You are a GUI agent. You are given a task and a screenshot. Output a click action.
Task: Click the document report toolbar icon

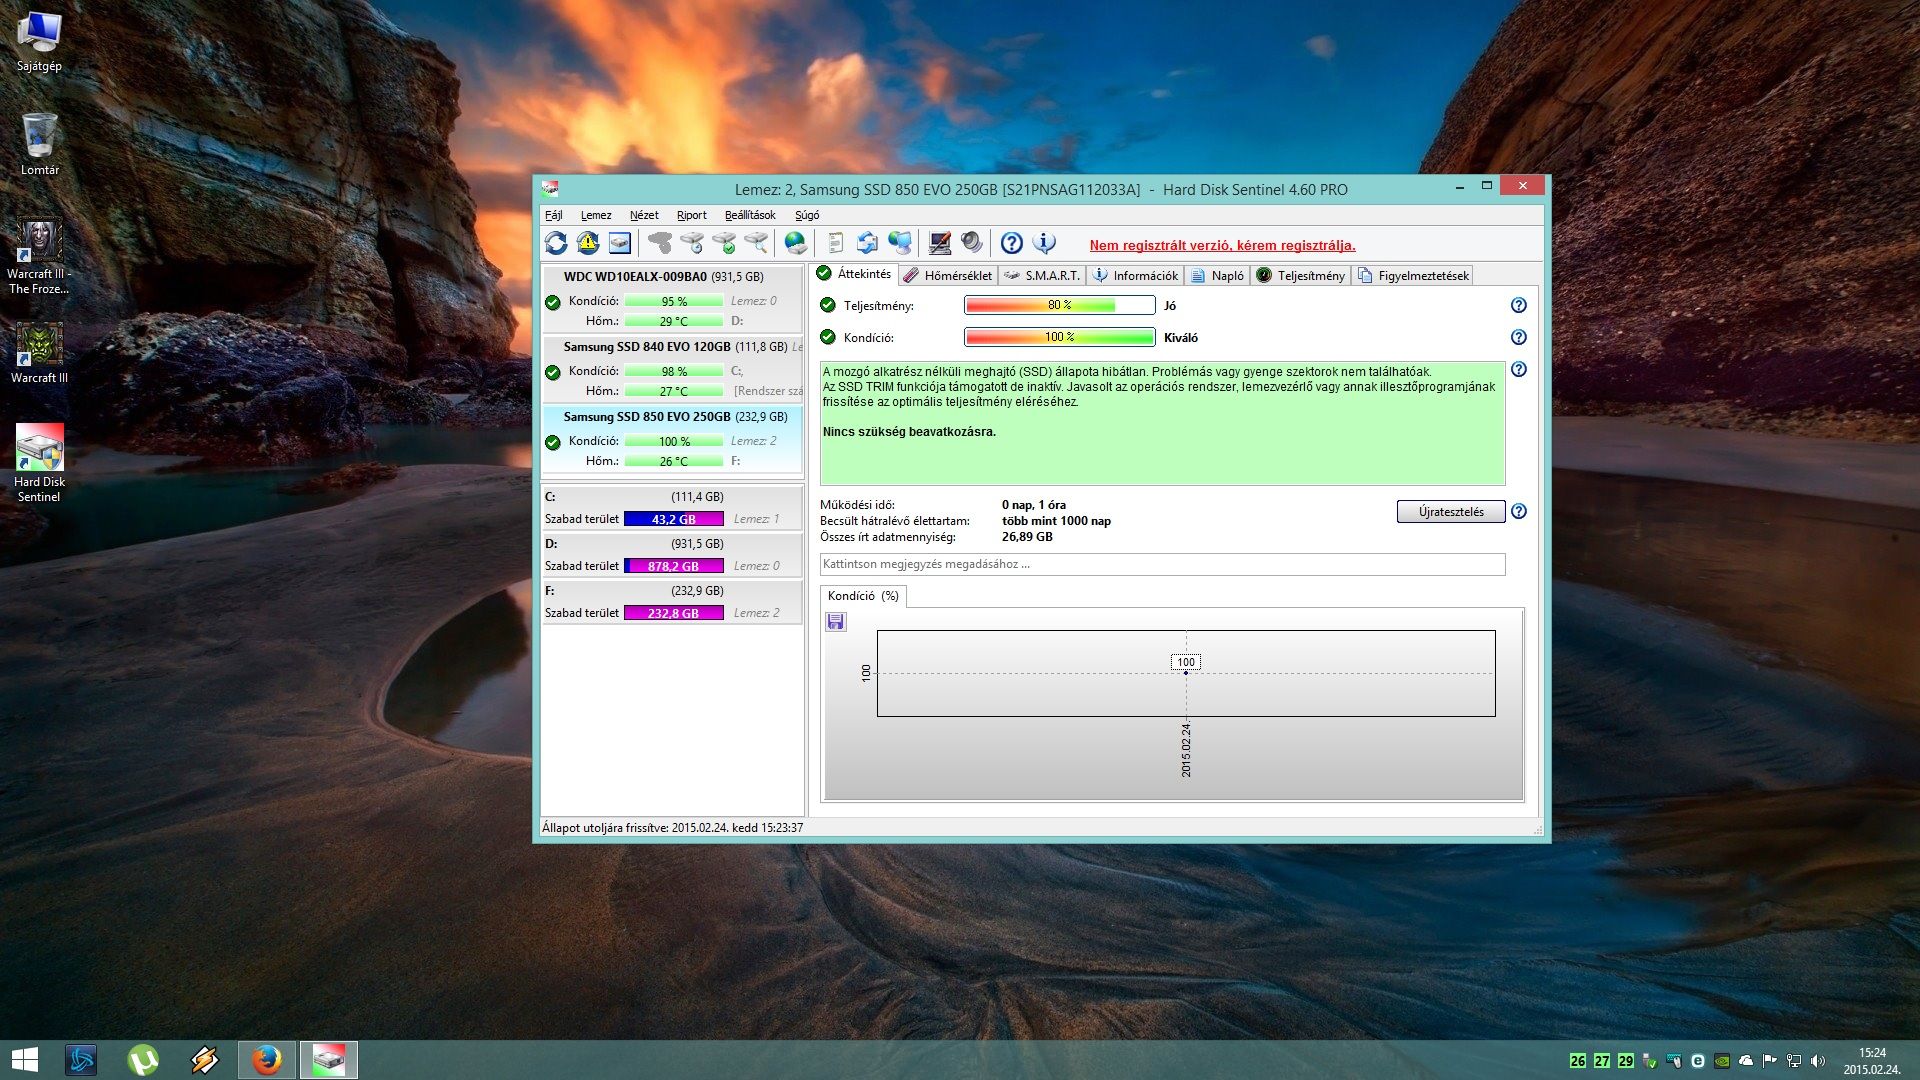click(836, 243)
